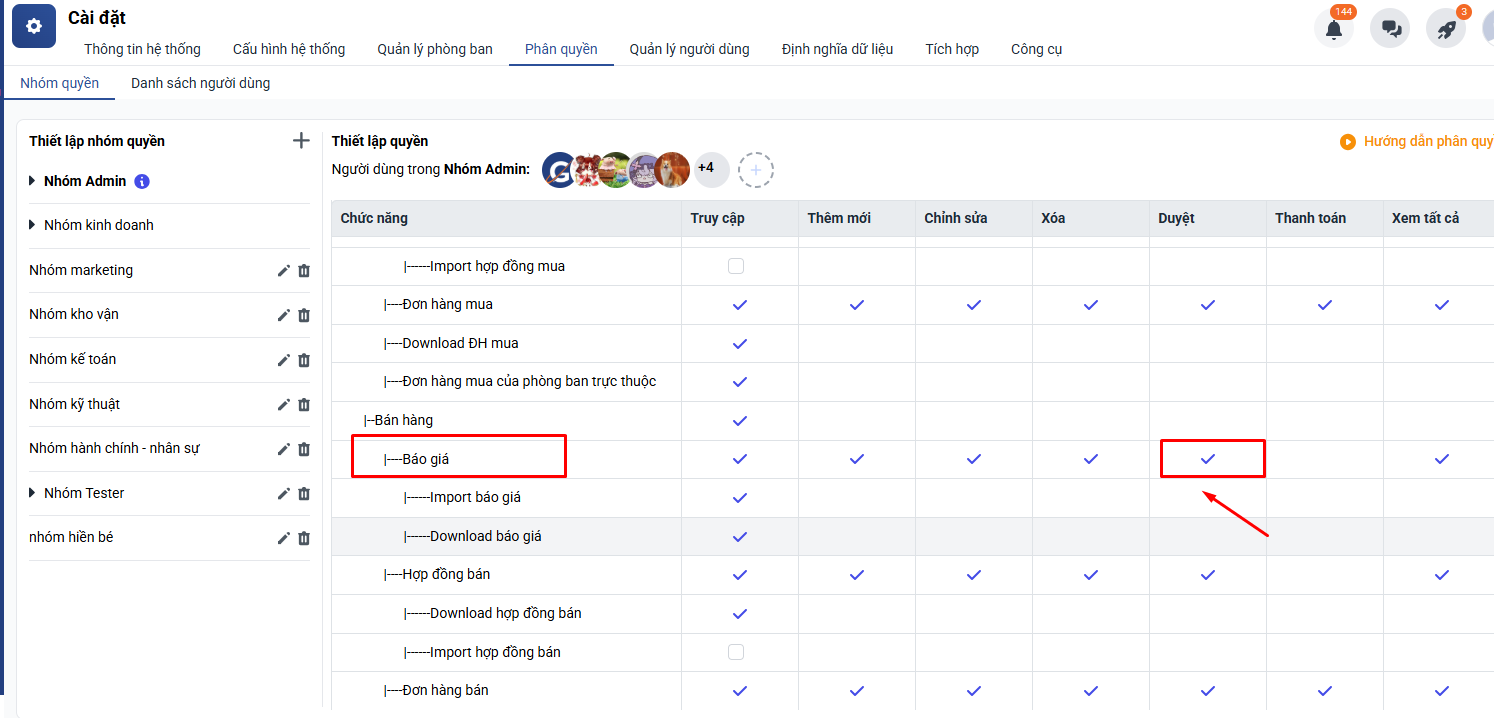Viewport: 1494px width, 718px height.
Task: Click the plus icon to add permission group
Action: [x=301, y=141]
